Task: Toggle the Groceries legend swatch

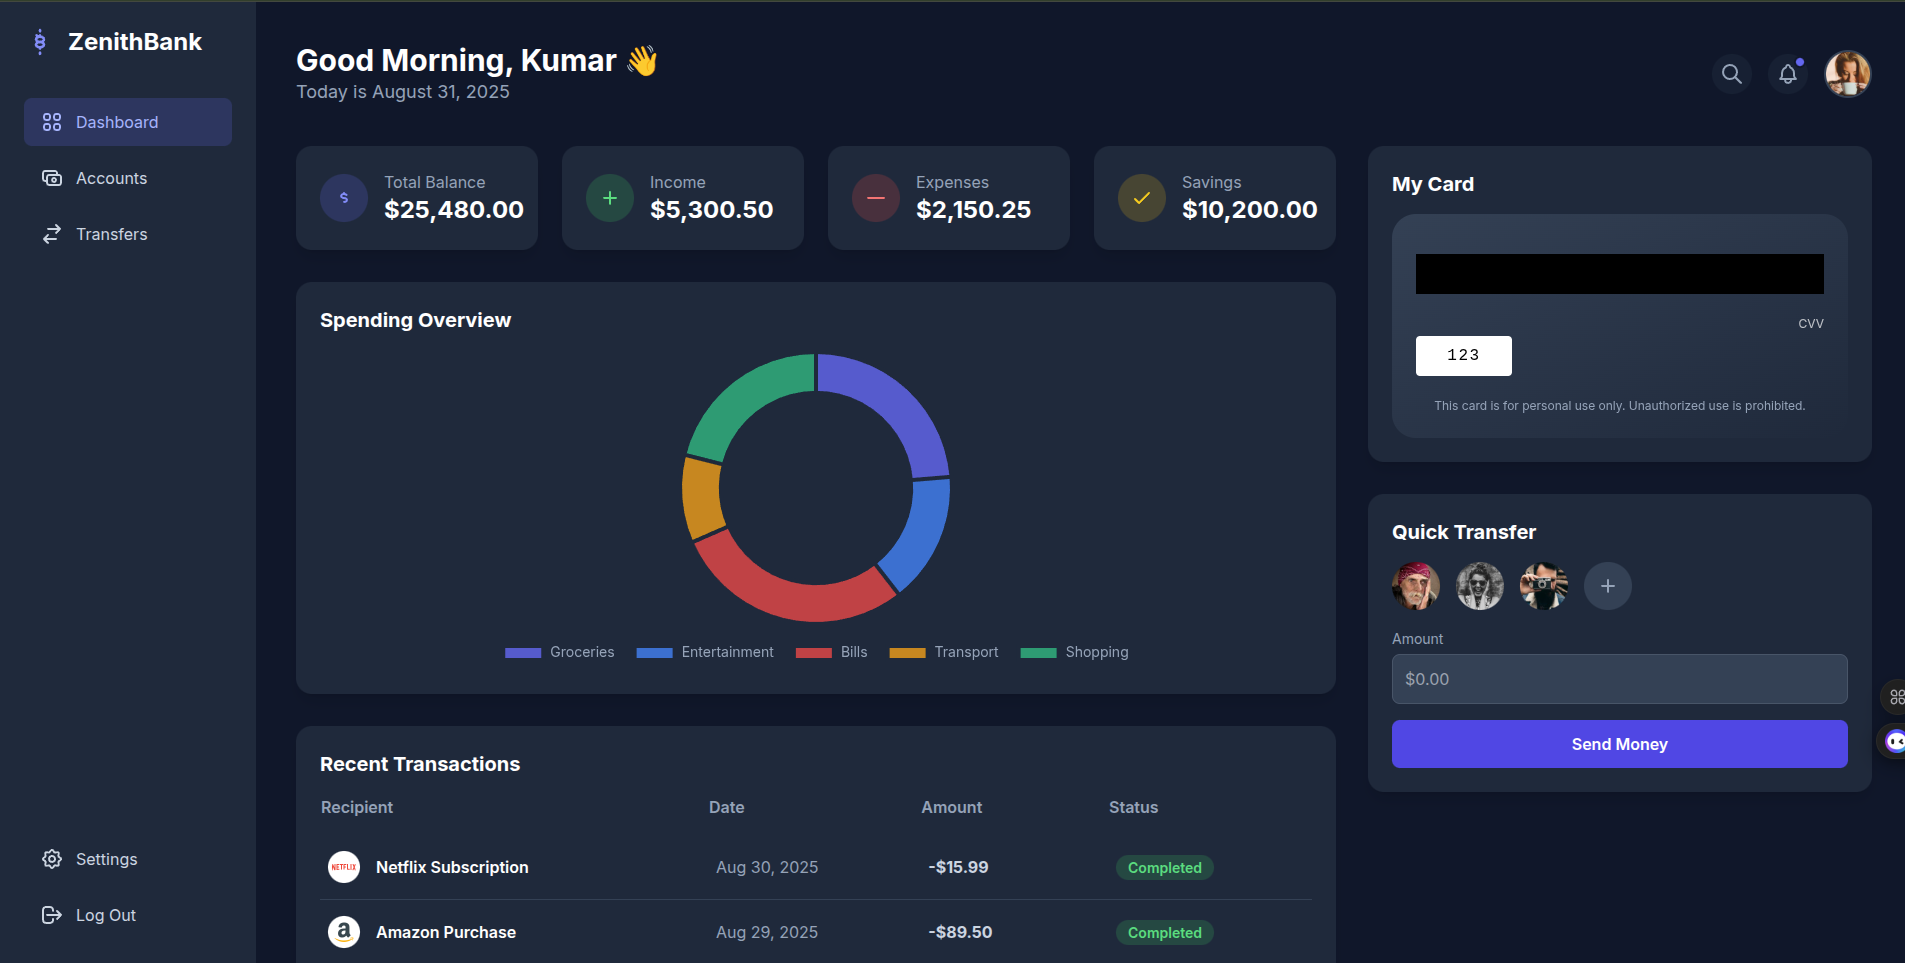Action: pos(523,652)
